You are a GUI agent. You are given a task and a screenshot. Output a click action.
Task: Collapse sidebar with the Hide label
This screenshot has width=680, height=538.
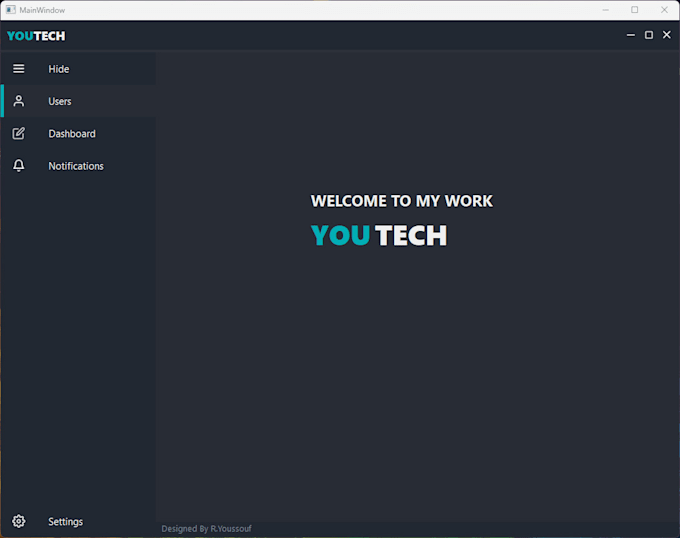coord(59,69)
